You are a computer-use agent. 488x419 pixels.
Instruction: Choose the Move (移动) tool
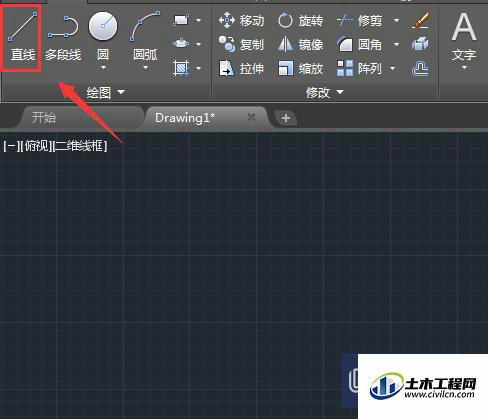241,21
